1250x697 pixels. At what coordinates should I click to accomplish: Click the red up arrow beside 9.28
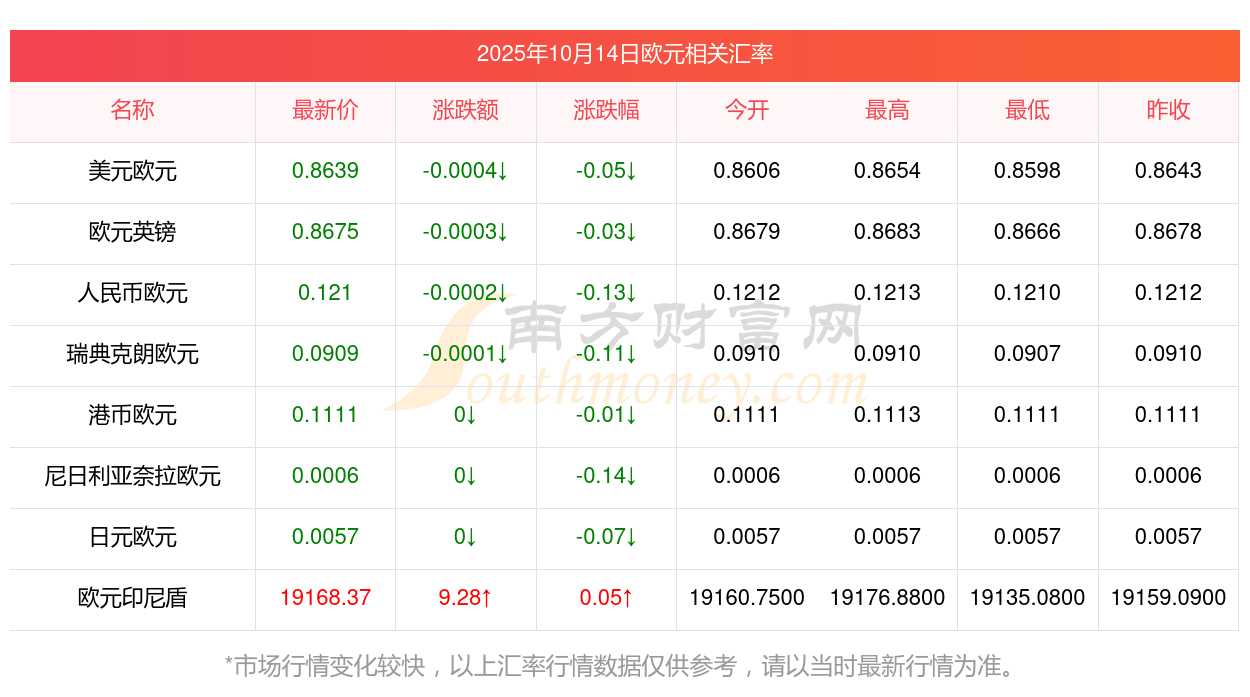click(486, 599)
